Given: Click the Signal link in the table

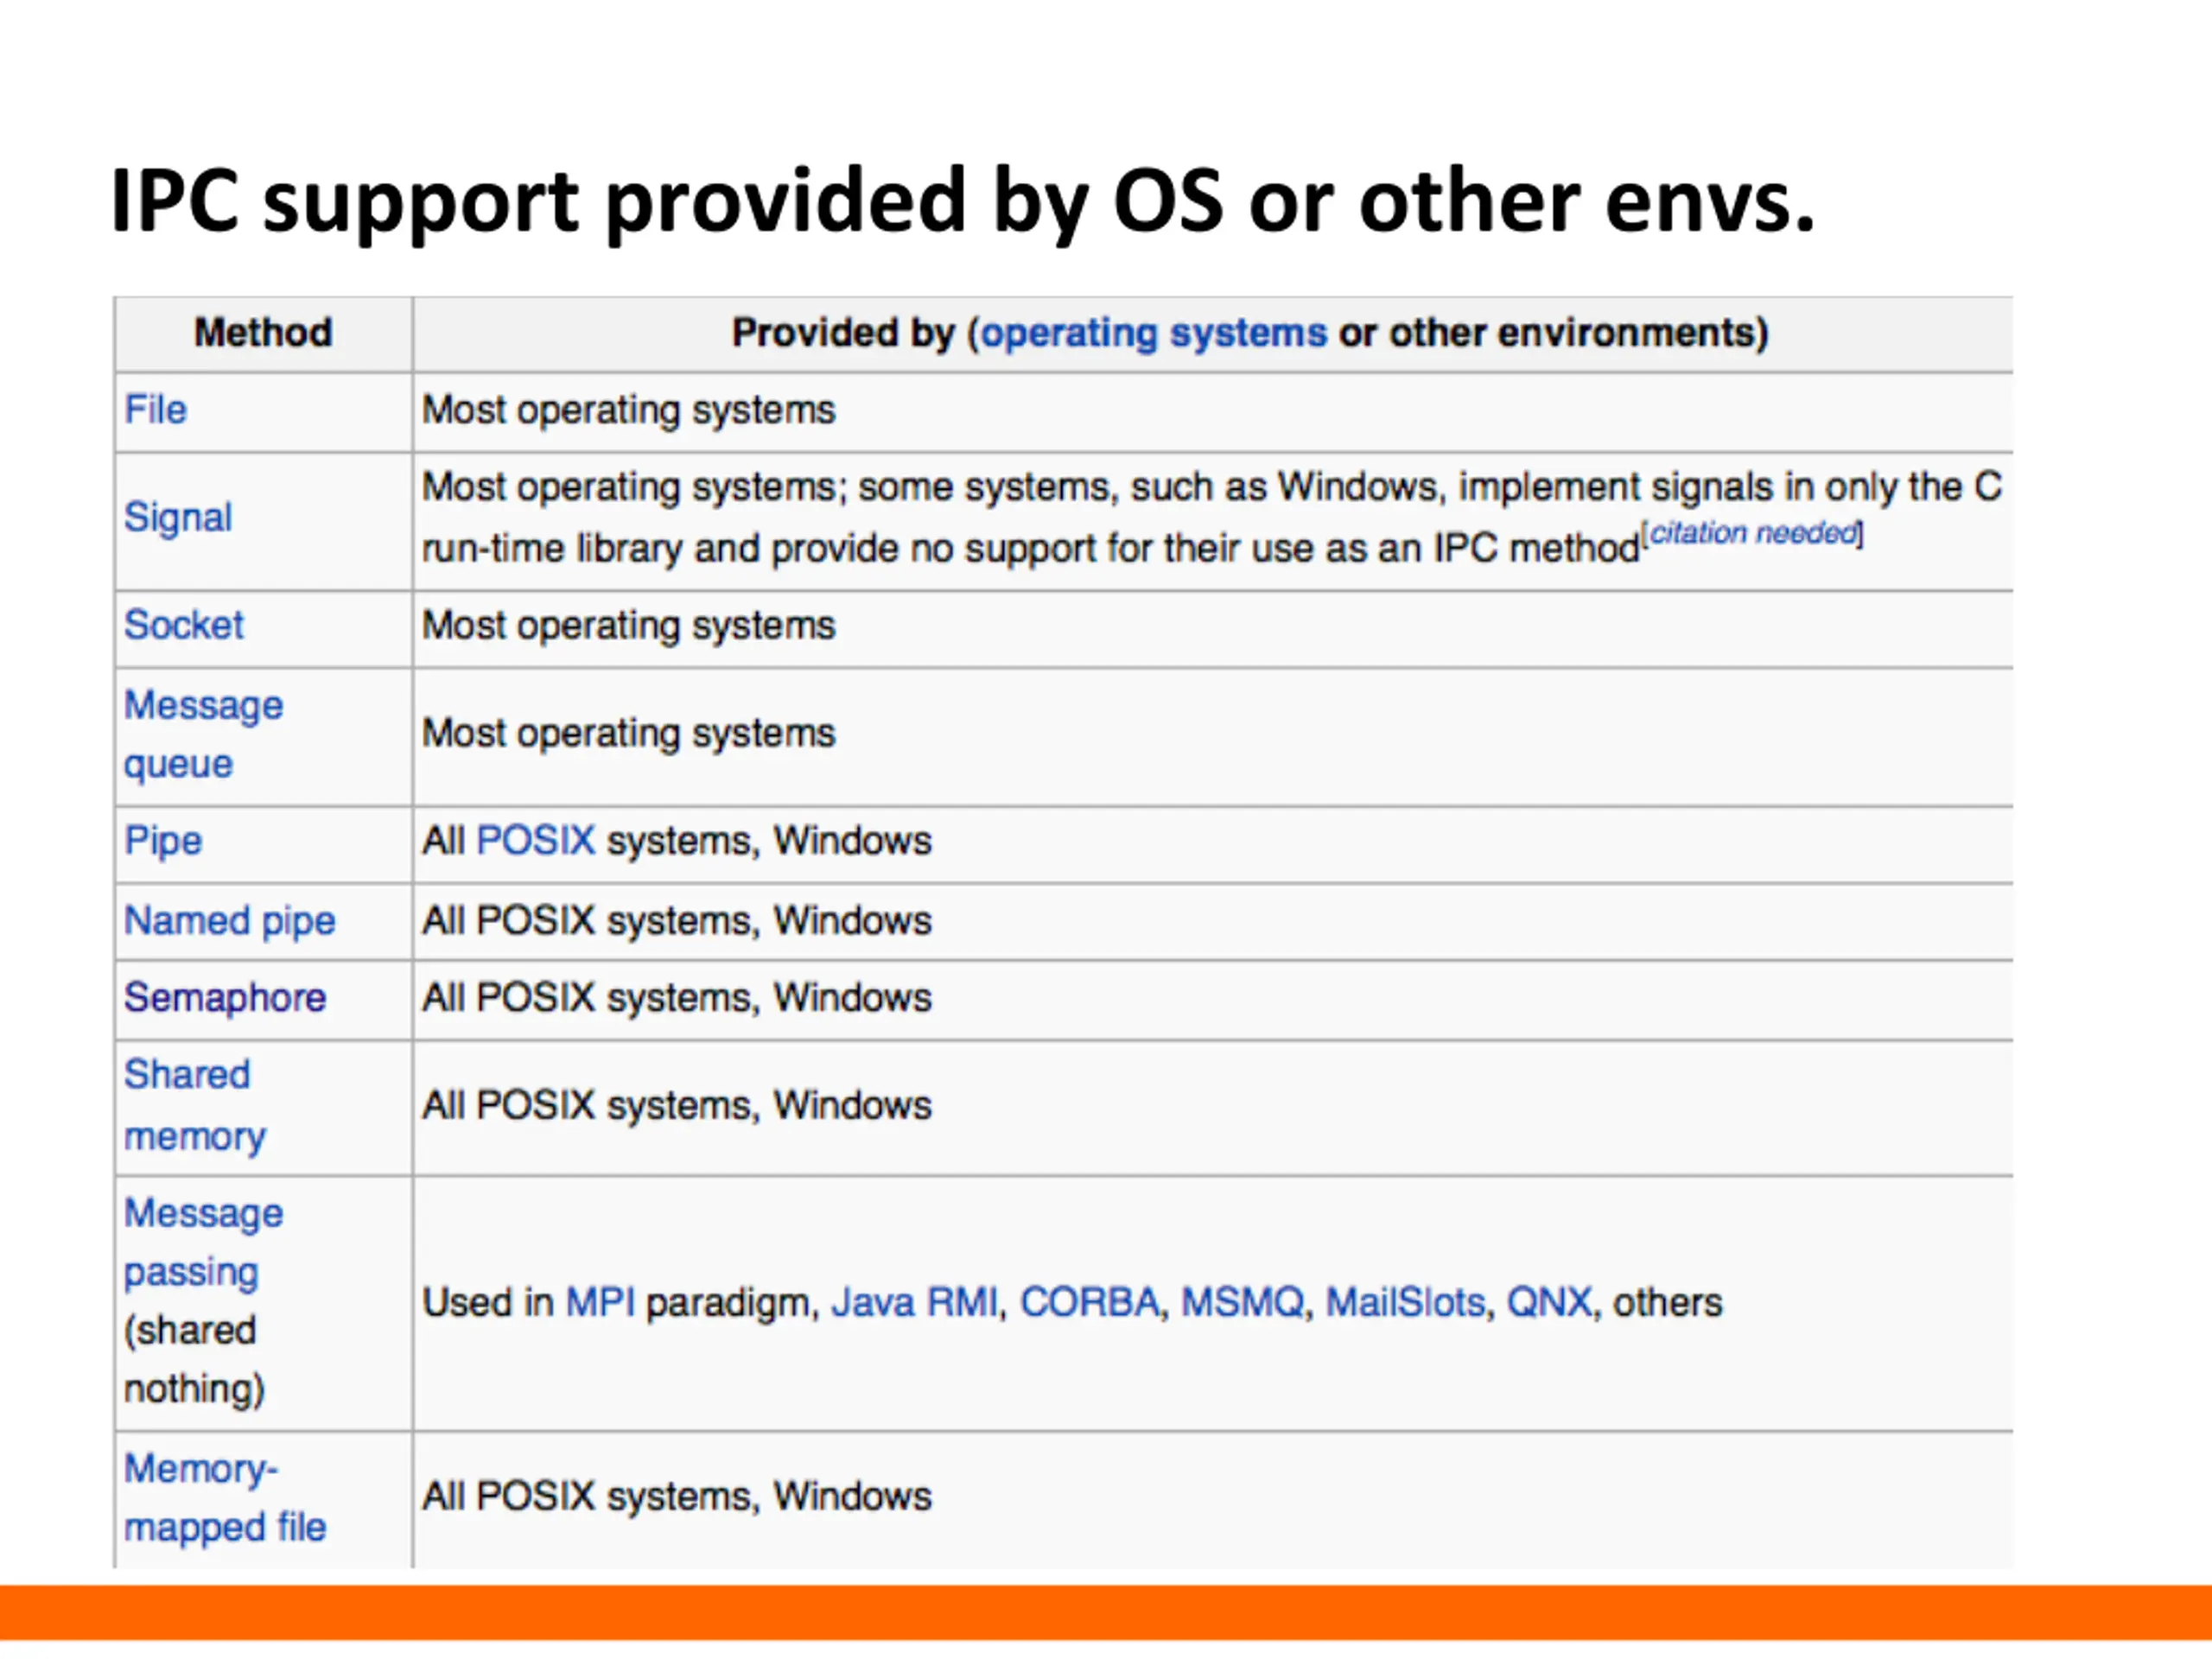Looking at the screenshot, I should click(178, 518).
